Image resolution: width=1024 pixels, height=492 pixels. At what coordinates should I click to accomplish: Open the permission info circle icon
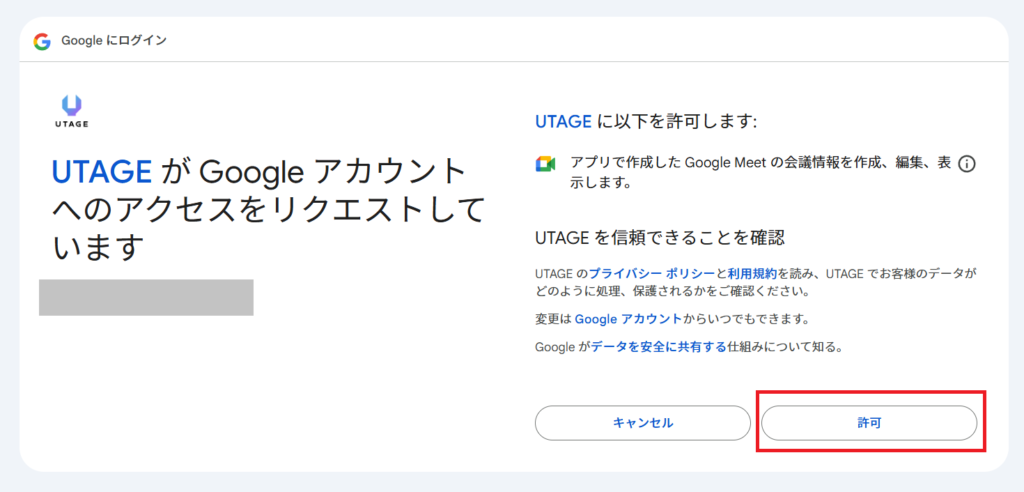[x=966, y=164]
